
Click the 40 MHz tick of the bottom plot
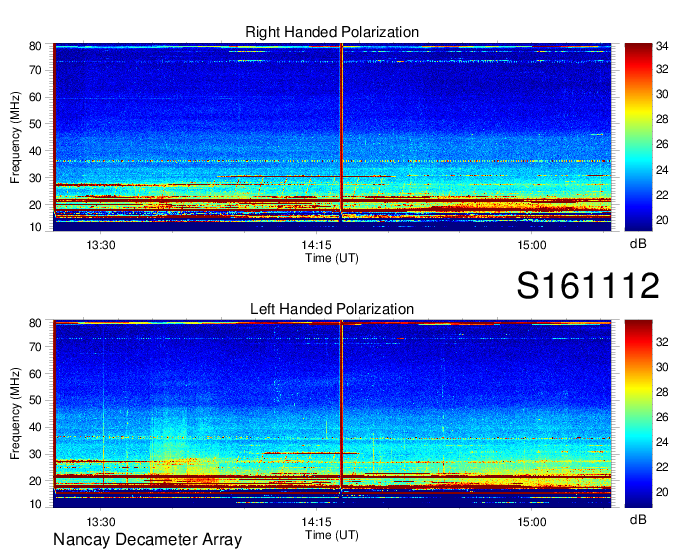pyautogui.click(x=35, y=427)
